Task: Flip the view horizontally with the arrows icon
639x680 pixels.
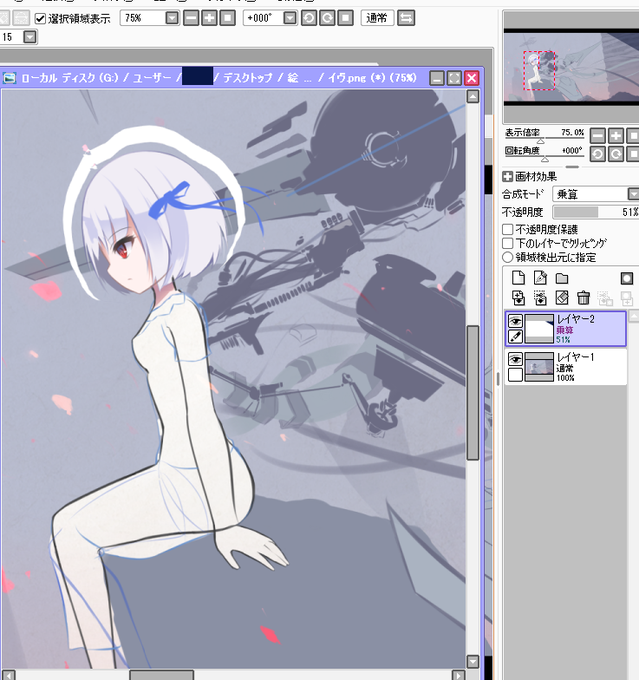Action: (406, 18)
